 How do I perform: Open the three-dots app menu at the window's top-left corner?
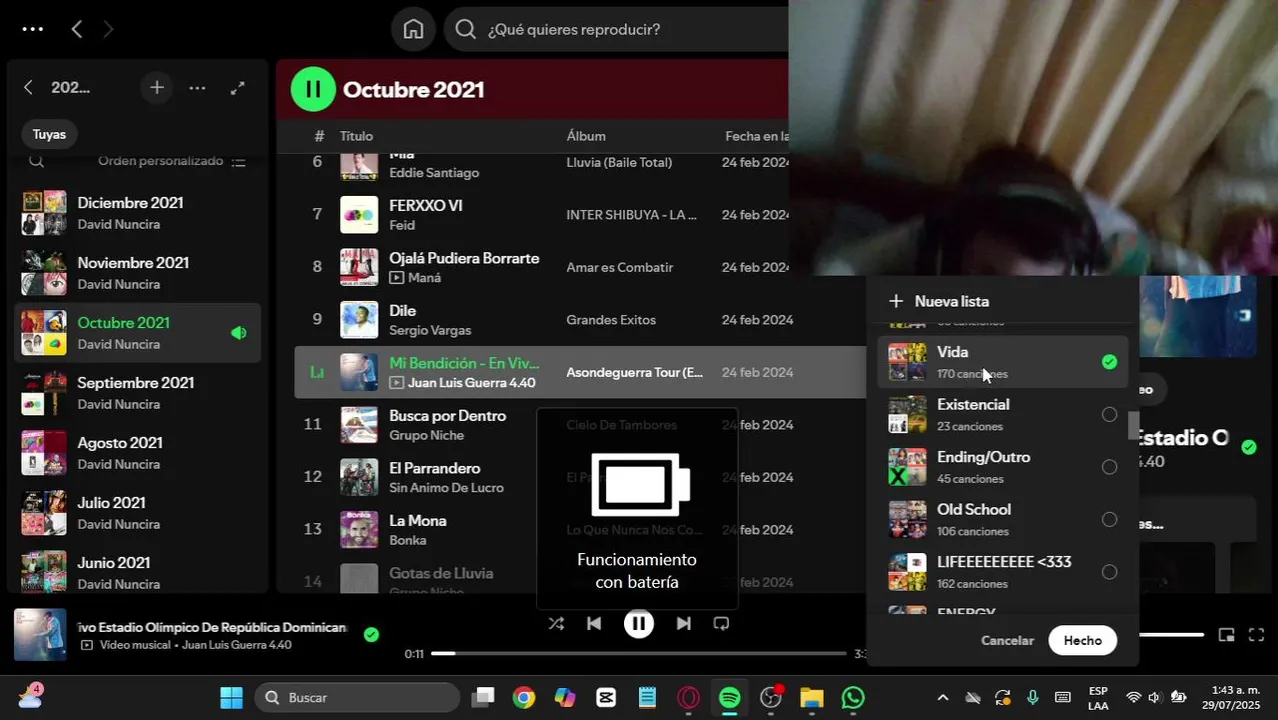(32, 29)
